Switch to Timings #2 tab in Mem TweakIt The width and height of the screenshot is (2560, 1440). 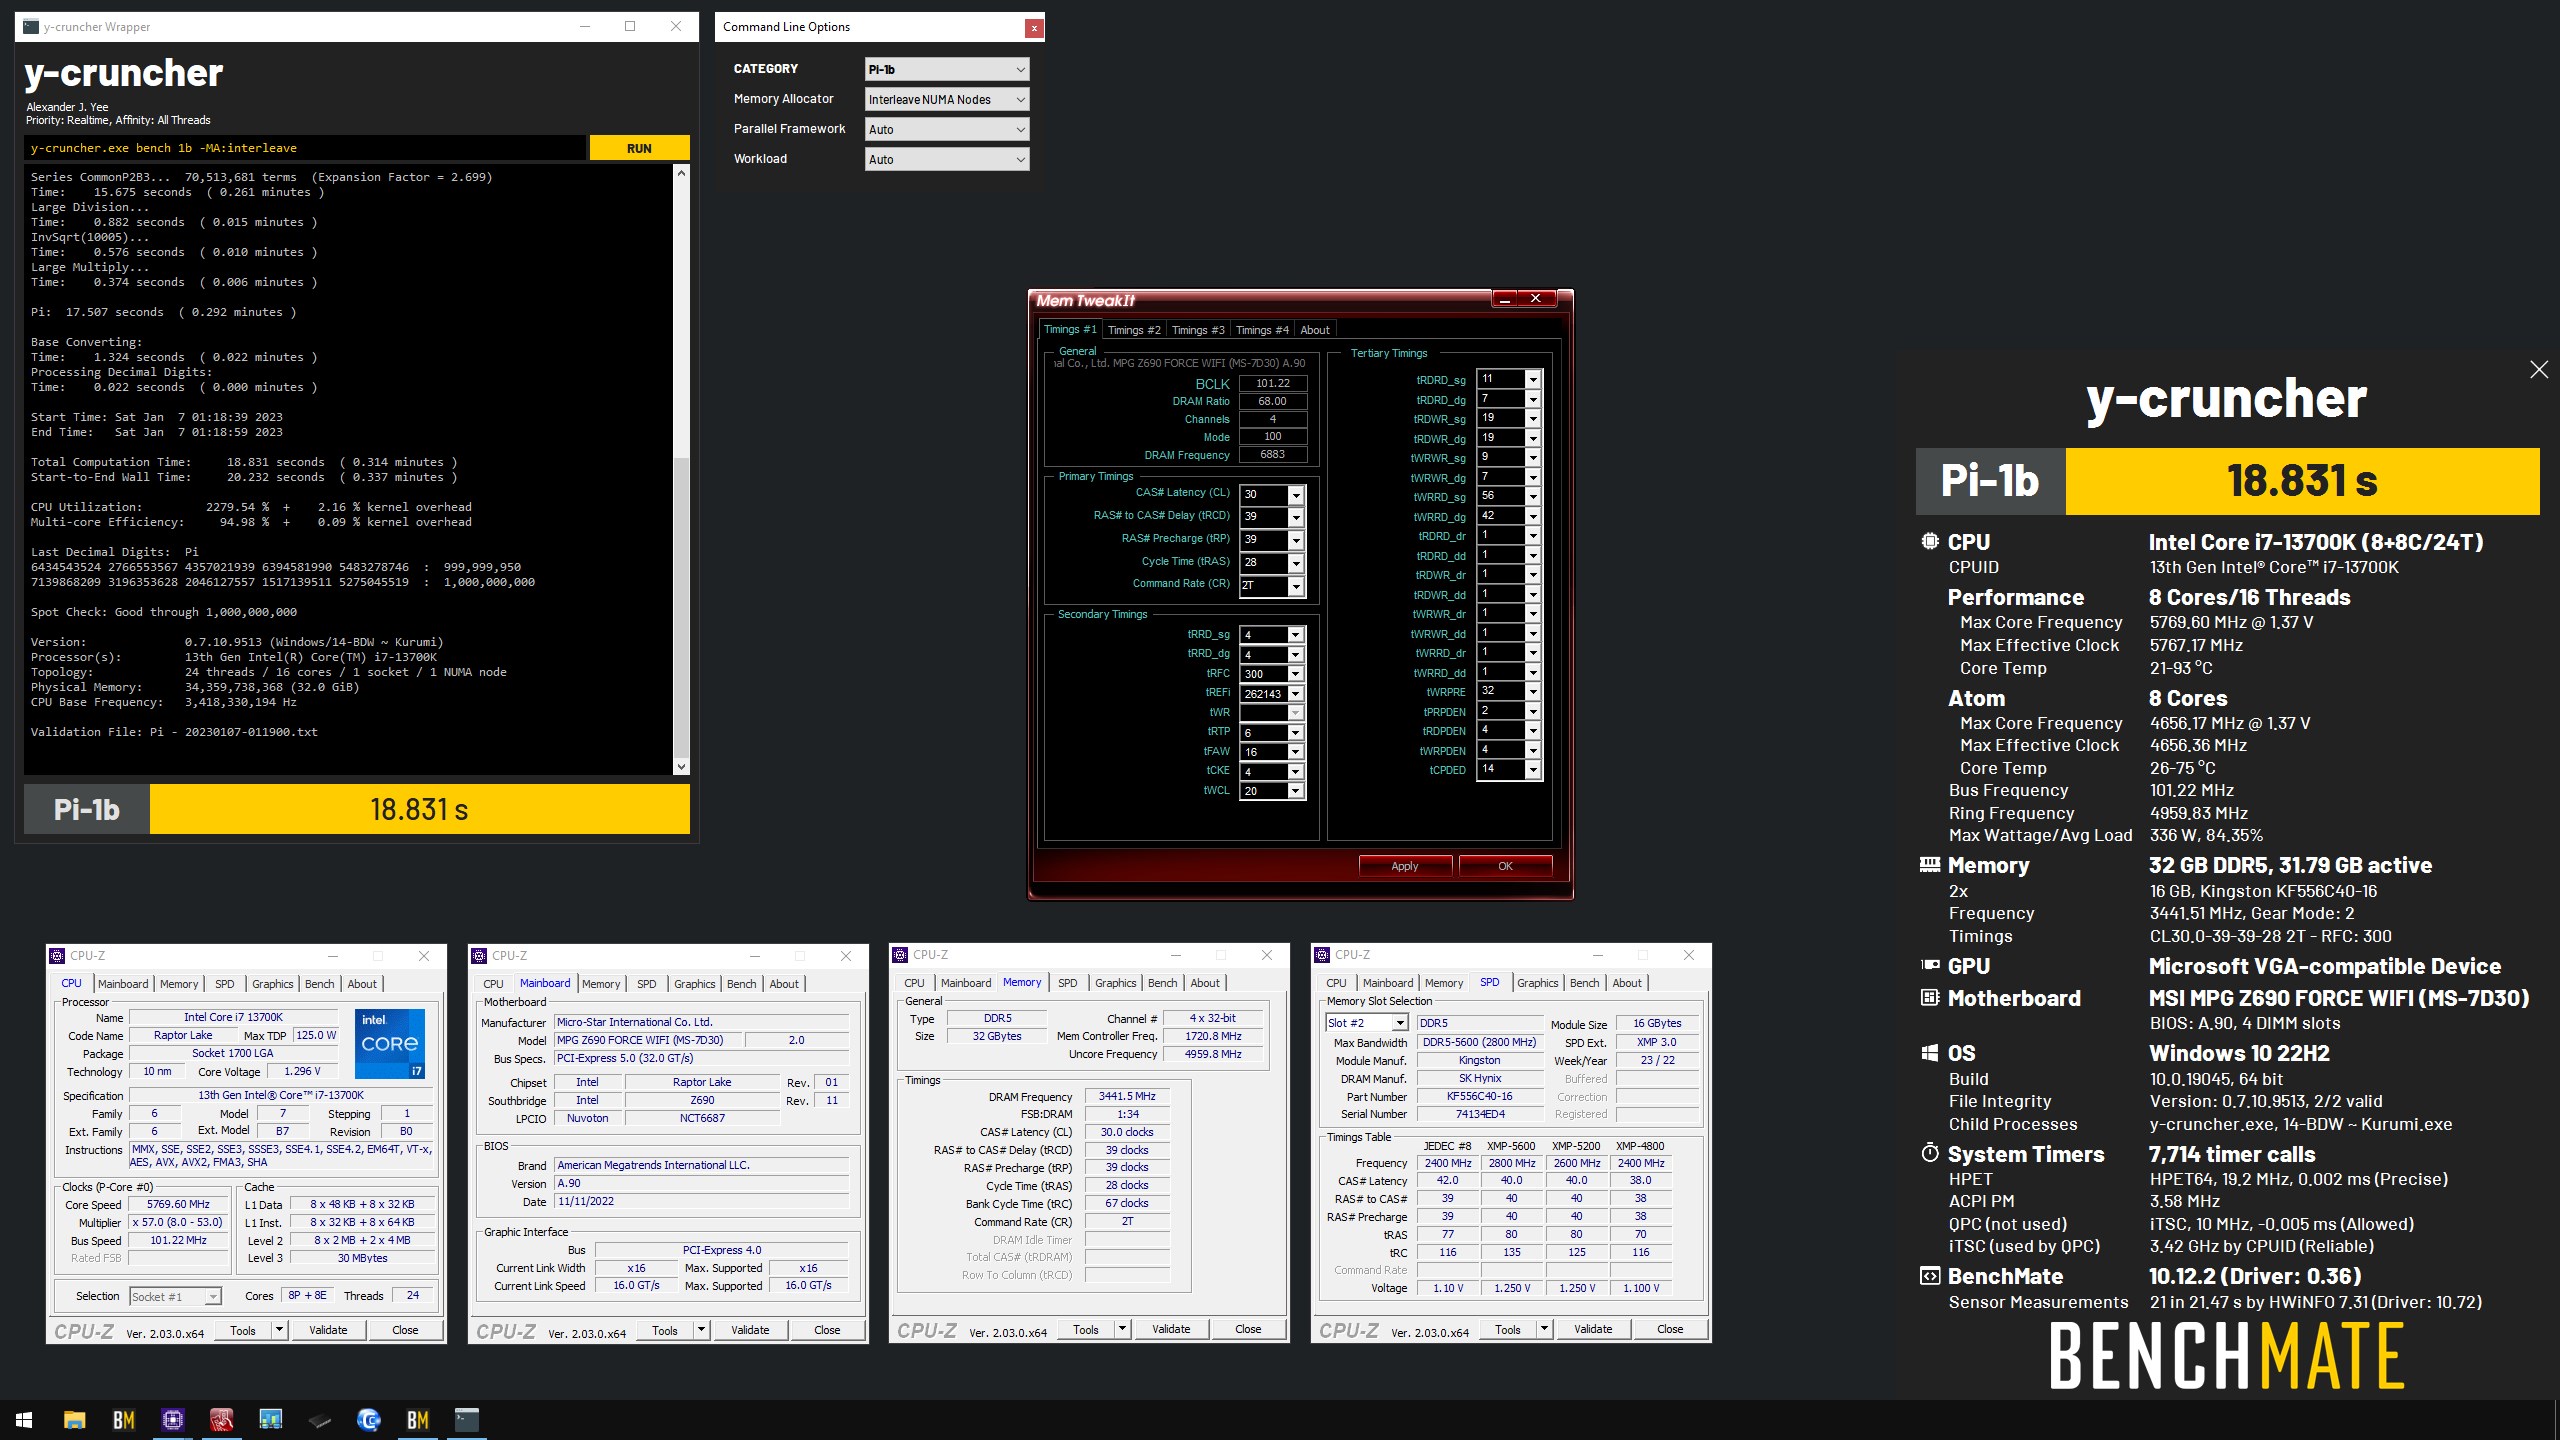[x=1133, y=330]
